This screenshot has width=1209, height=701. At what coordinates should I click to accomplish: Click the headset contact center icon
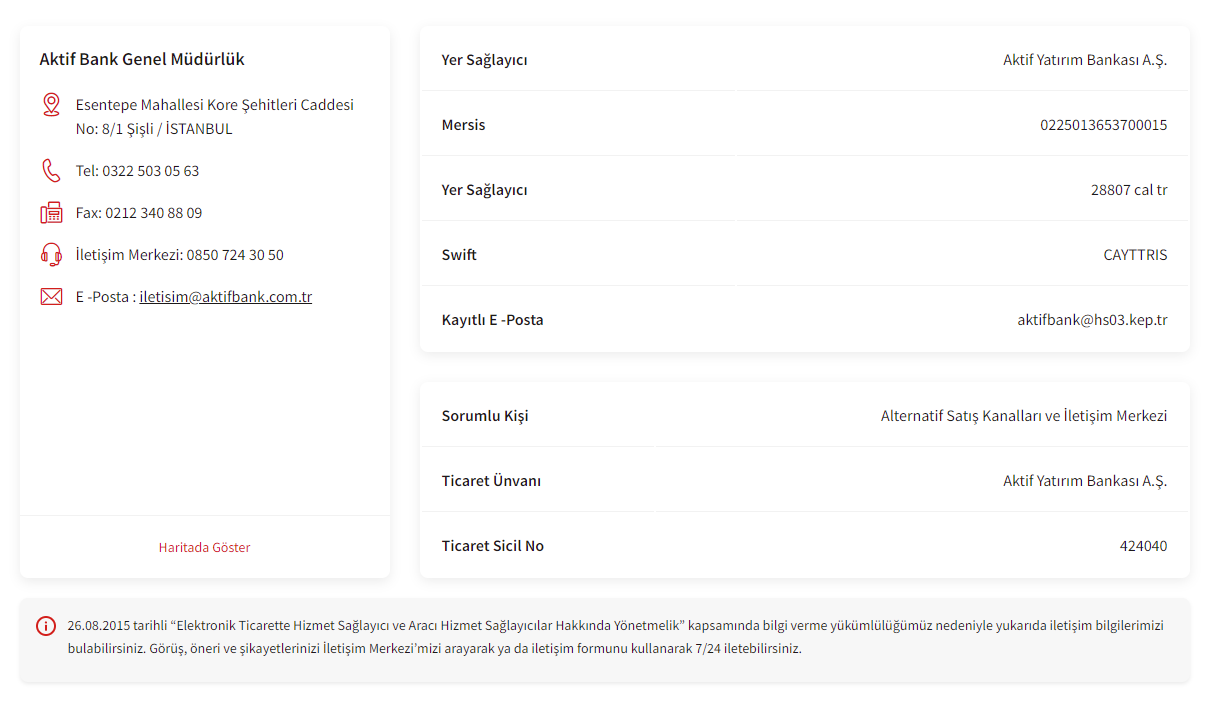point(51,255)
